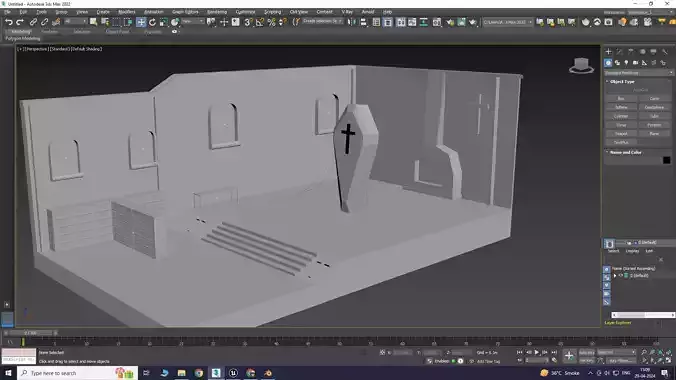Click the Sphere primitive button

(621, 107)
